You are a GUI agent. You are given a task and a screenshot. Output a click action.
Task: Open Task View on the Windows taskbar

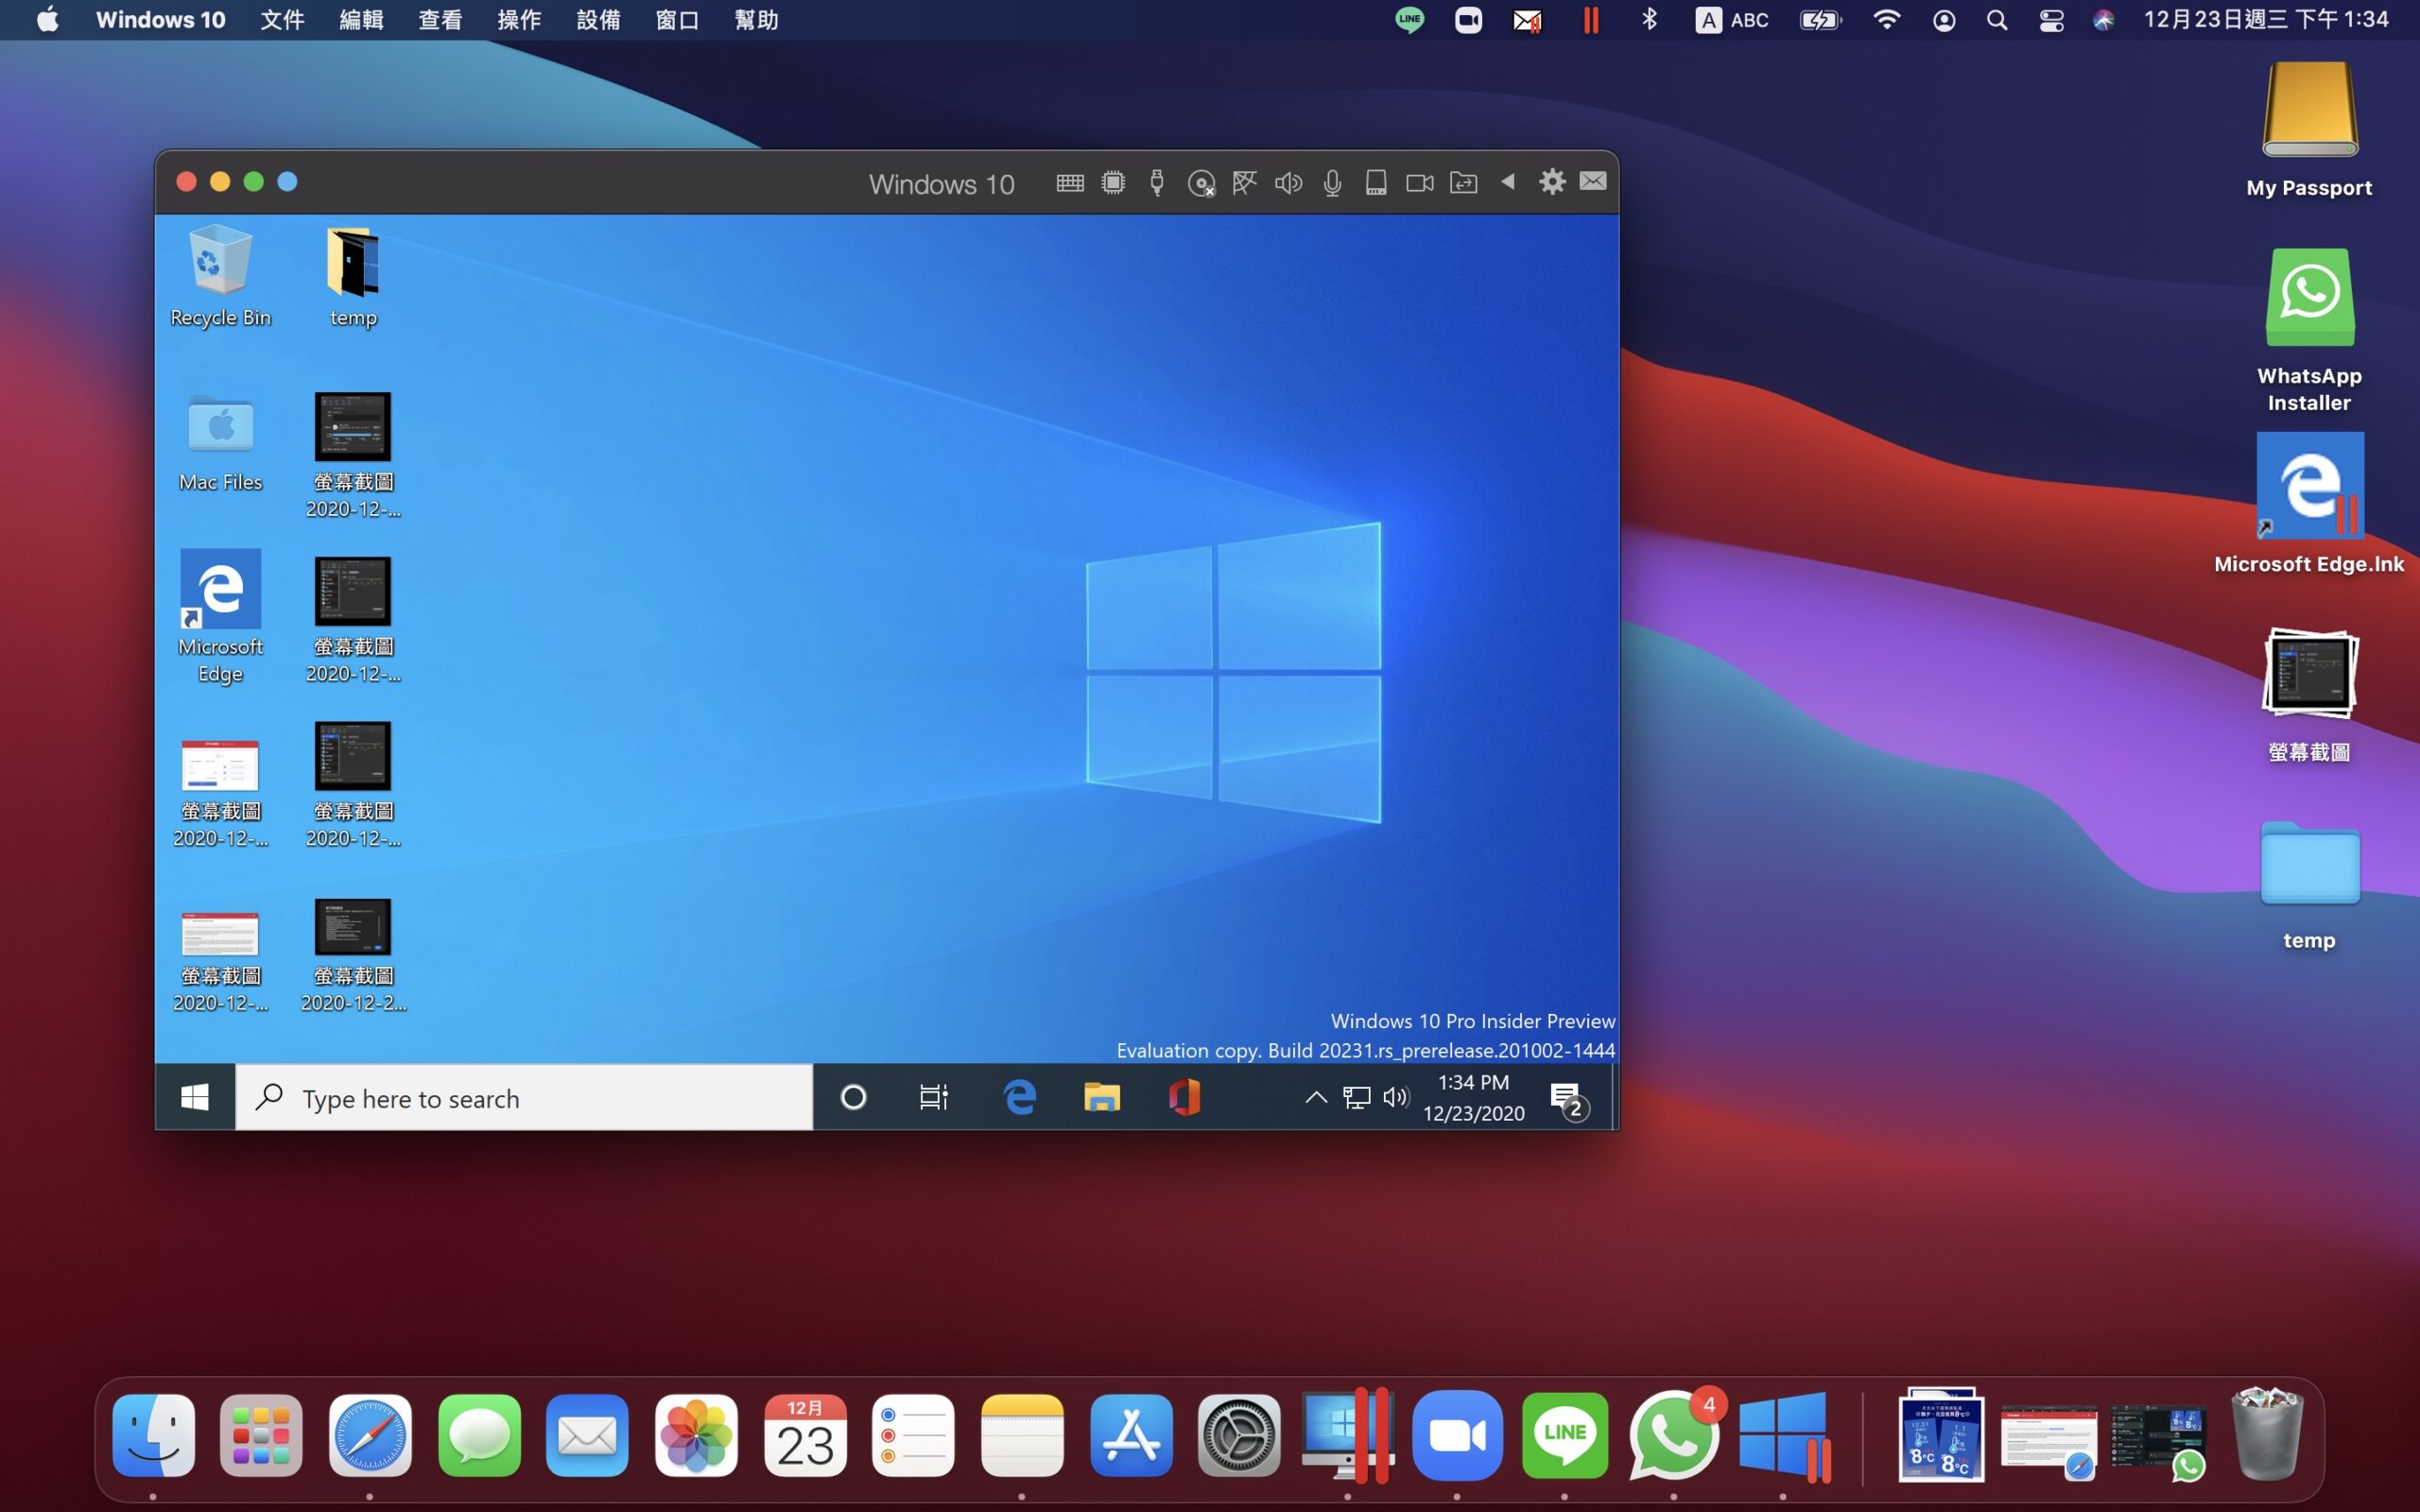[932, 1097]
